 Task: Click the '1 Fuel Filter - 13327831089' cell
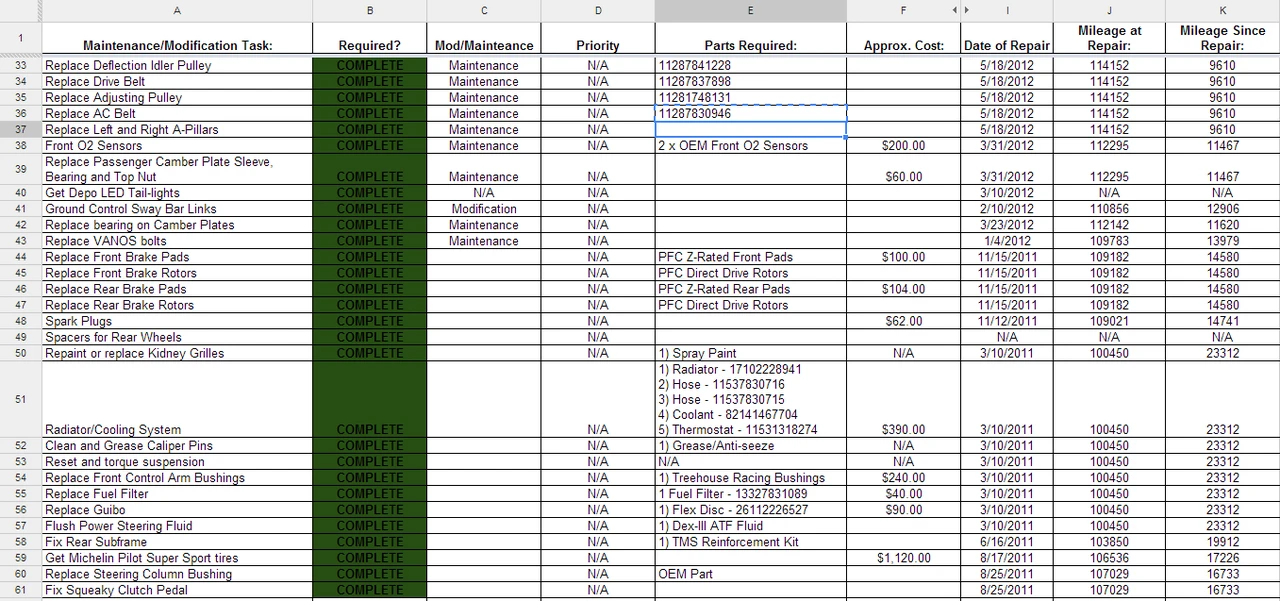pos(751,494)
